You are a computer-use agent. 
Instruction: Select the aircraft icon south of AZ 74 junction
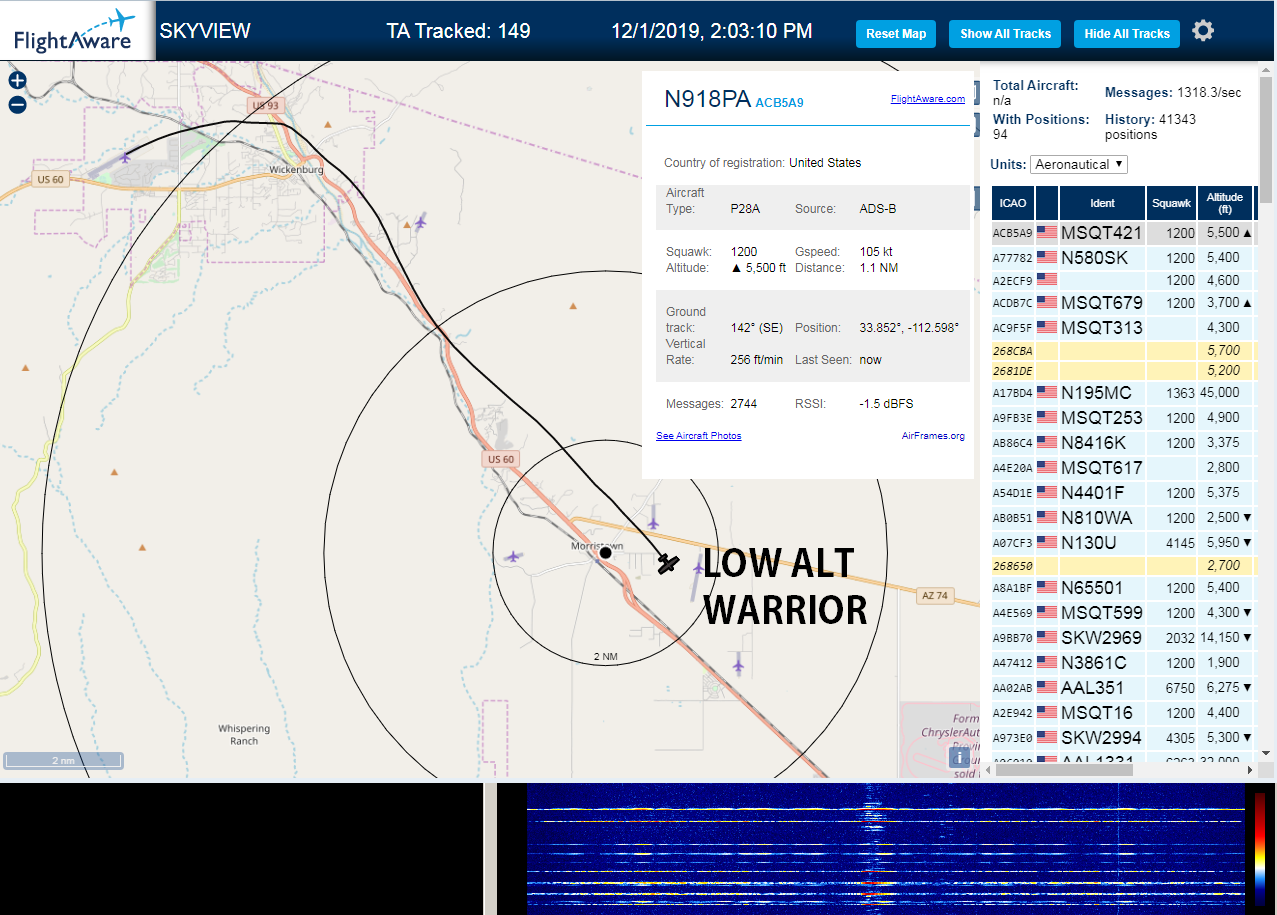738,663
